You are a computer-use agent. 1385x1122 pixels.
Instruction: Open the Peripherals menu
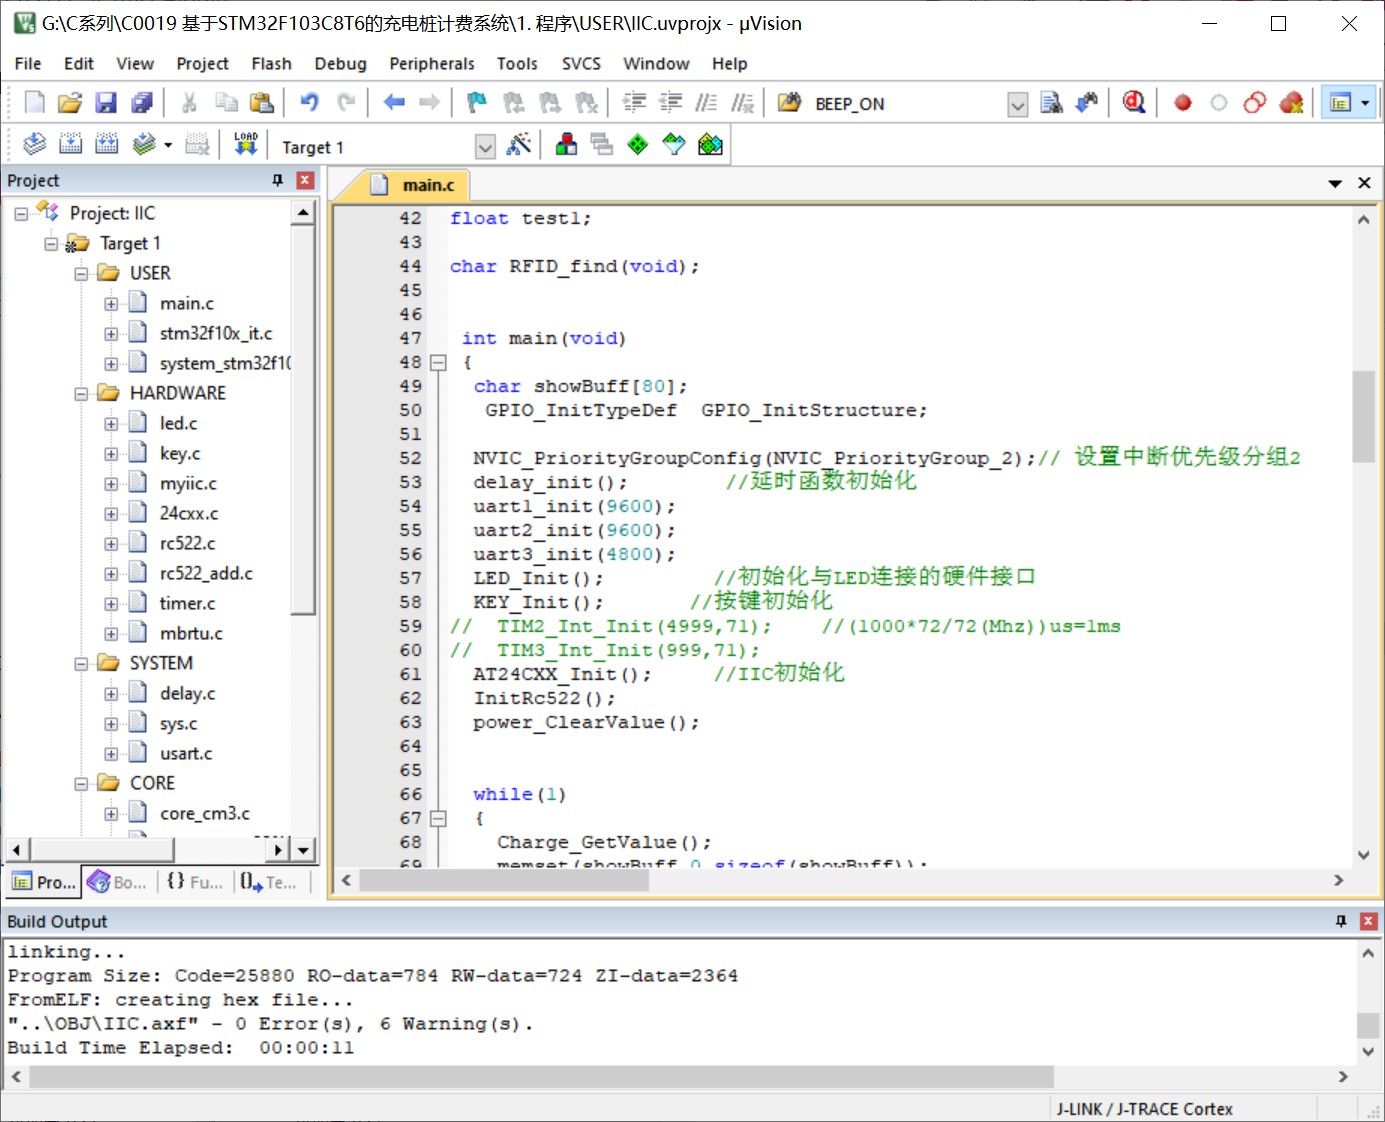point(431,63)
